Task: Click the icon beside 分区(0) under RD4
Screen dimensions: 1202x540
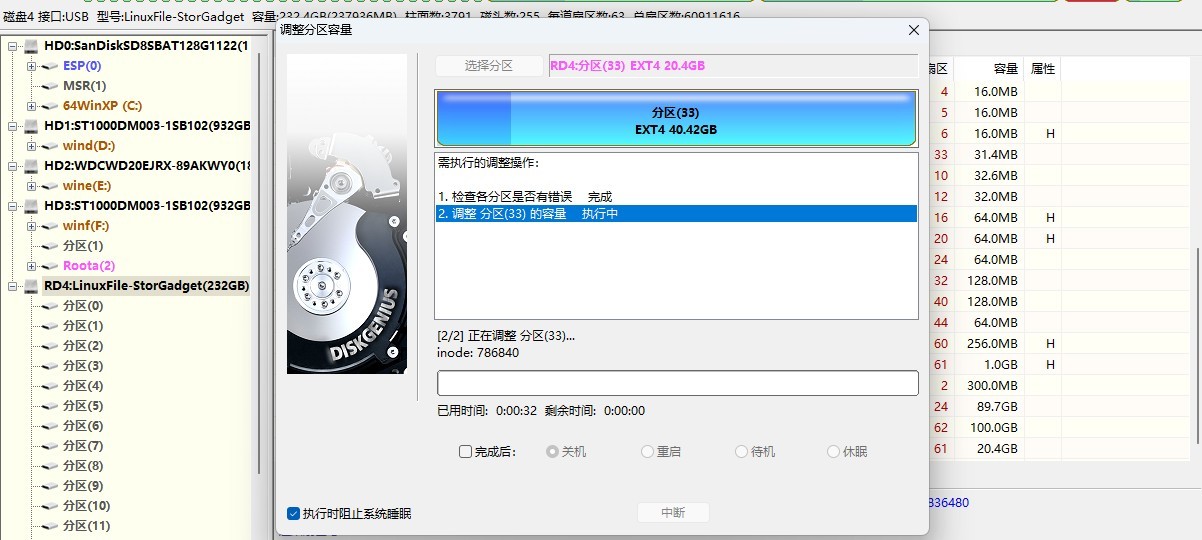Action: (51, 306)
